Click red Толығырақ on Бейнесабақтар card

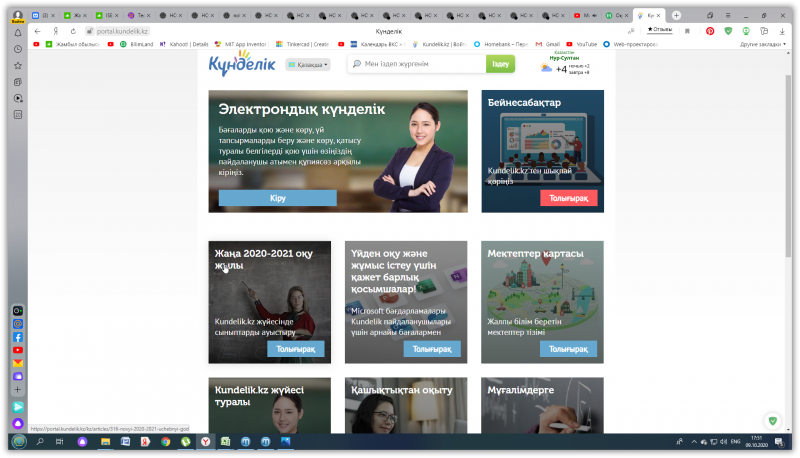(568, 198)
